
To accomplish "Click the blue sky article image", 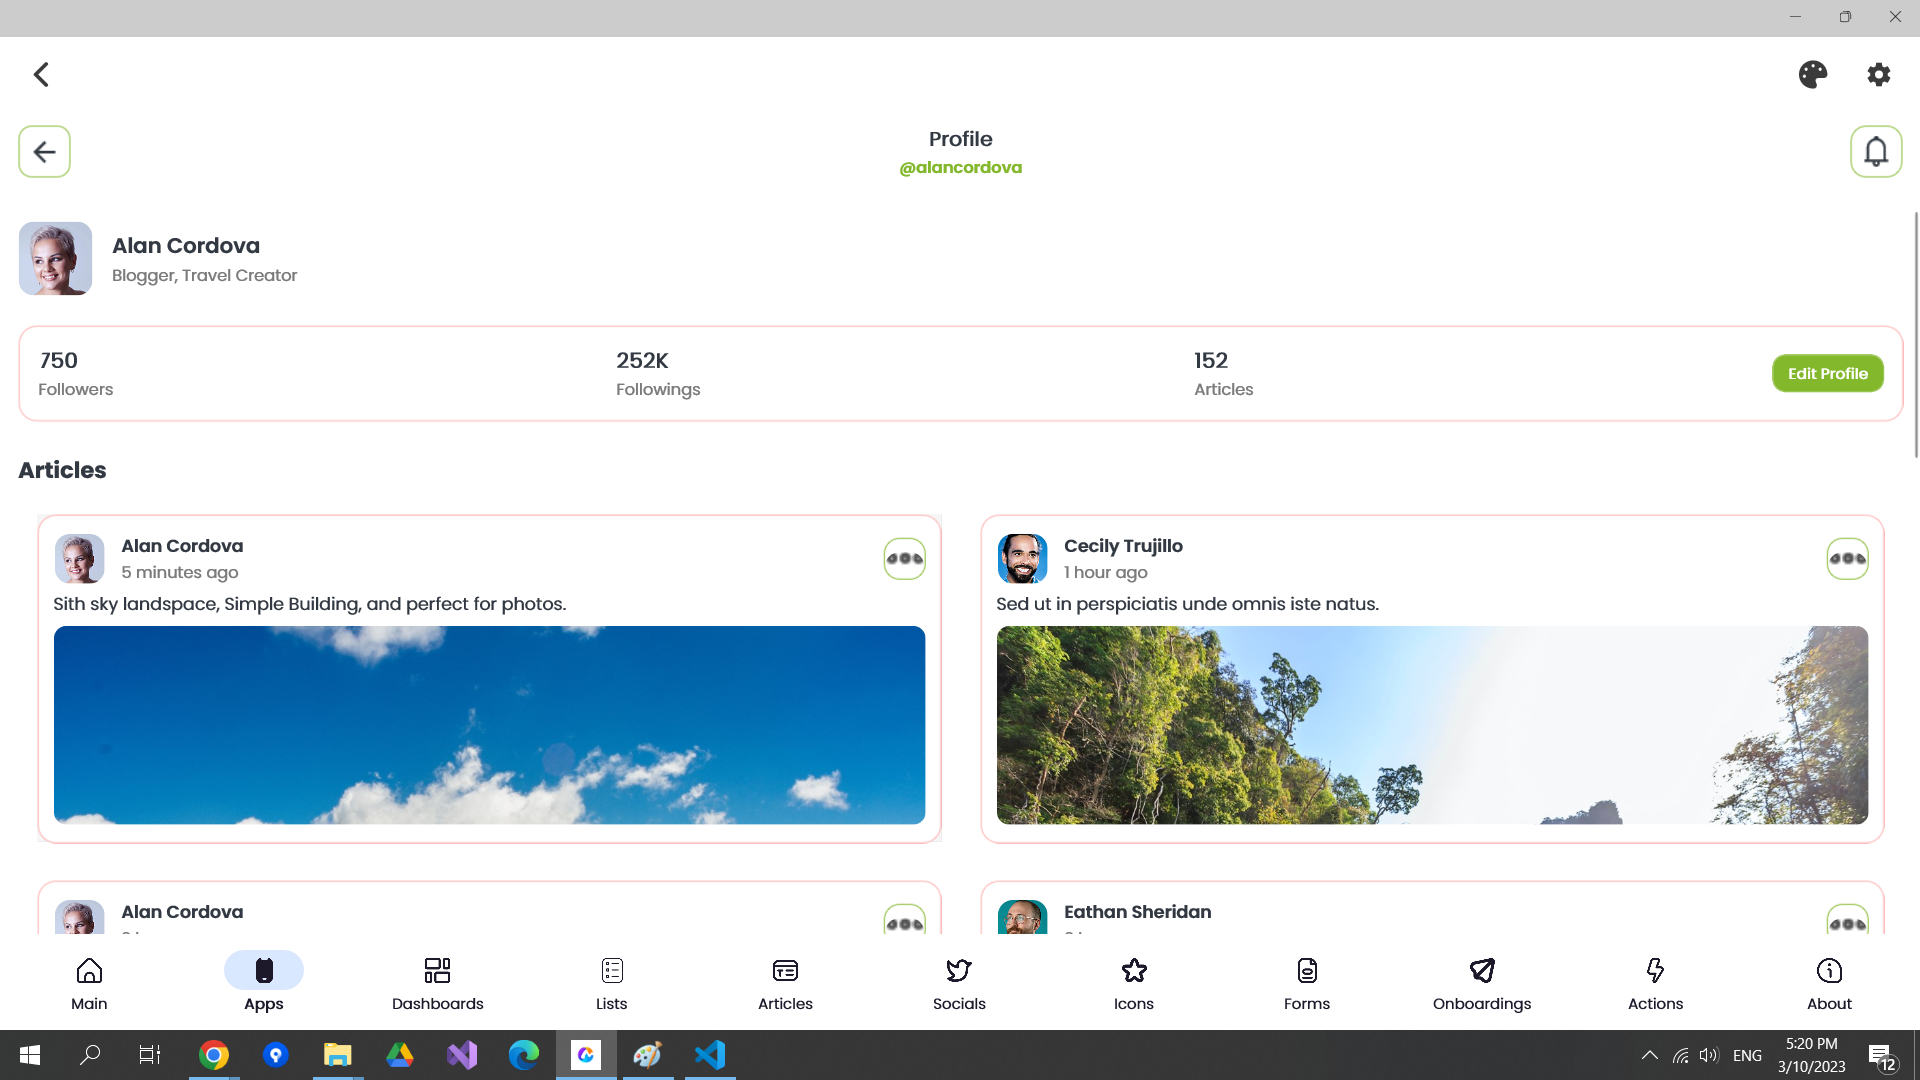I will coord(489,725).
